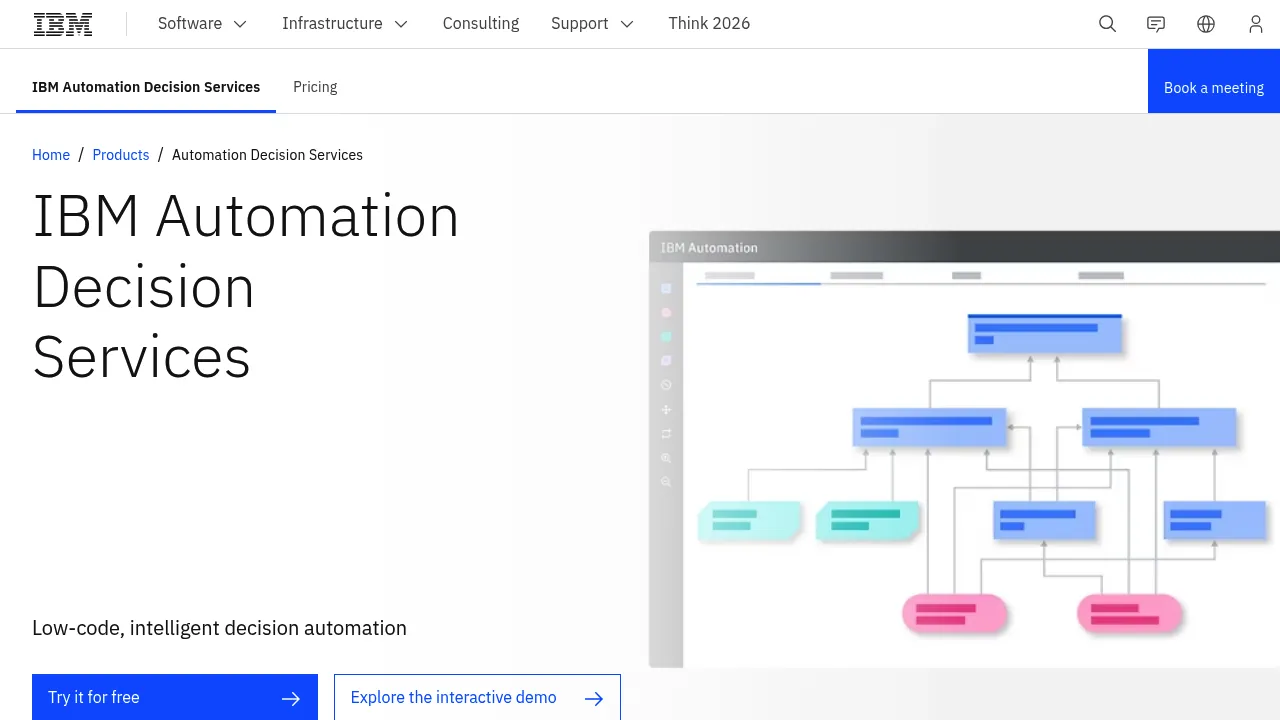Open the Consulting menu item
1280x720 pixels.
(x=481, y=24)
